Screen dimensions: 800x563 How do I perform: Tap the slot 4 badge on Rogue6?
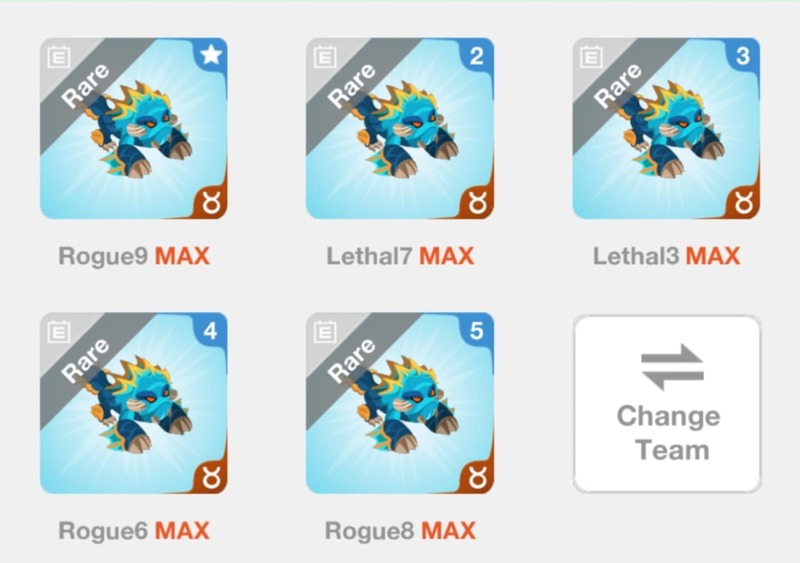(211, 331)
